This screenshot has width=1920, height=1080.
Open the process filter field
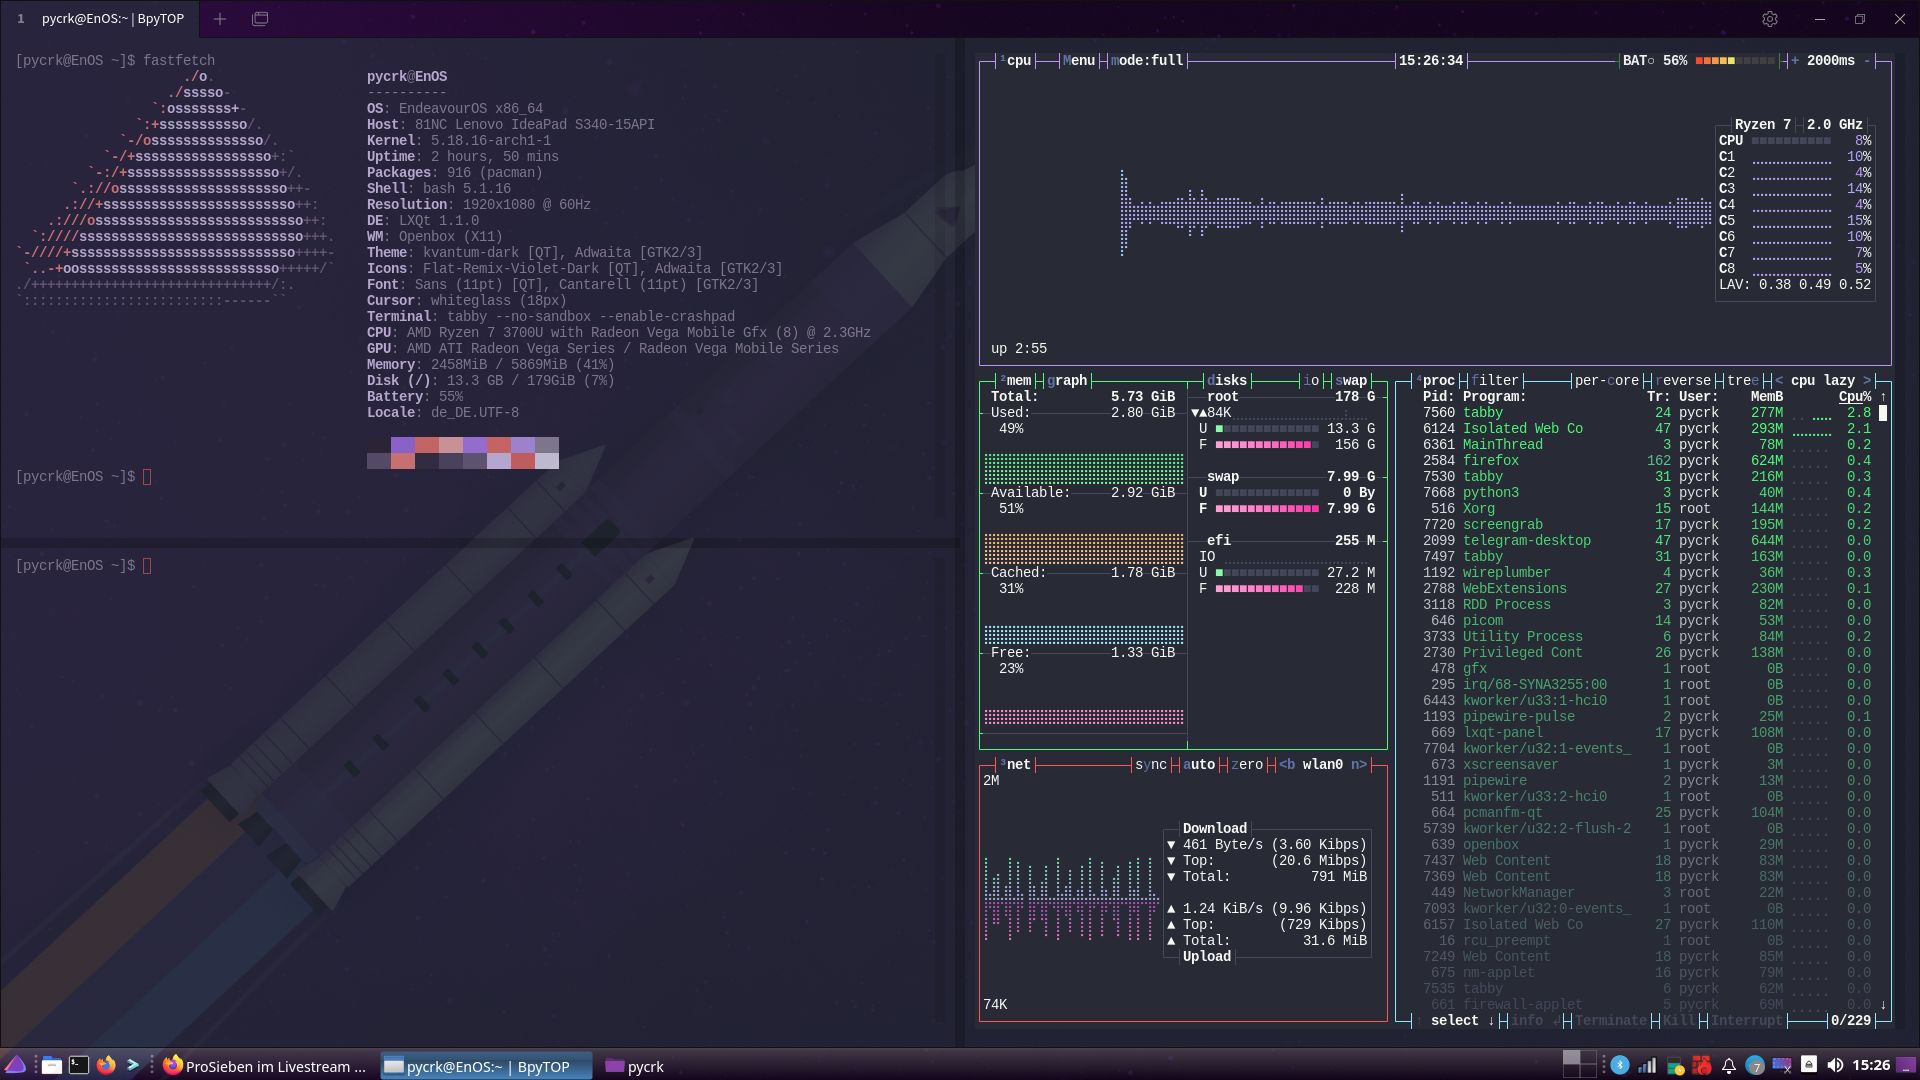click(1495, 381)
